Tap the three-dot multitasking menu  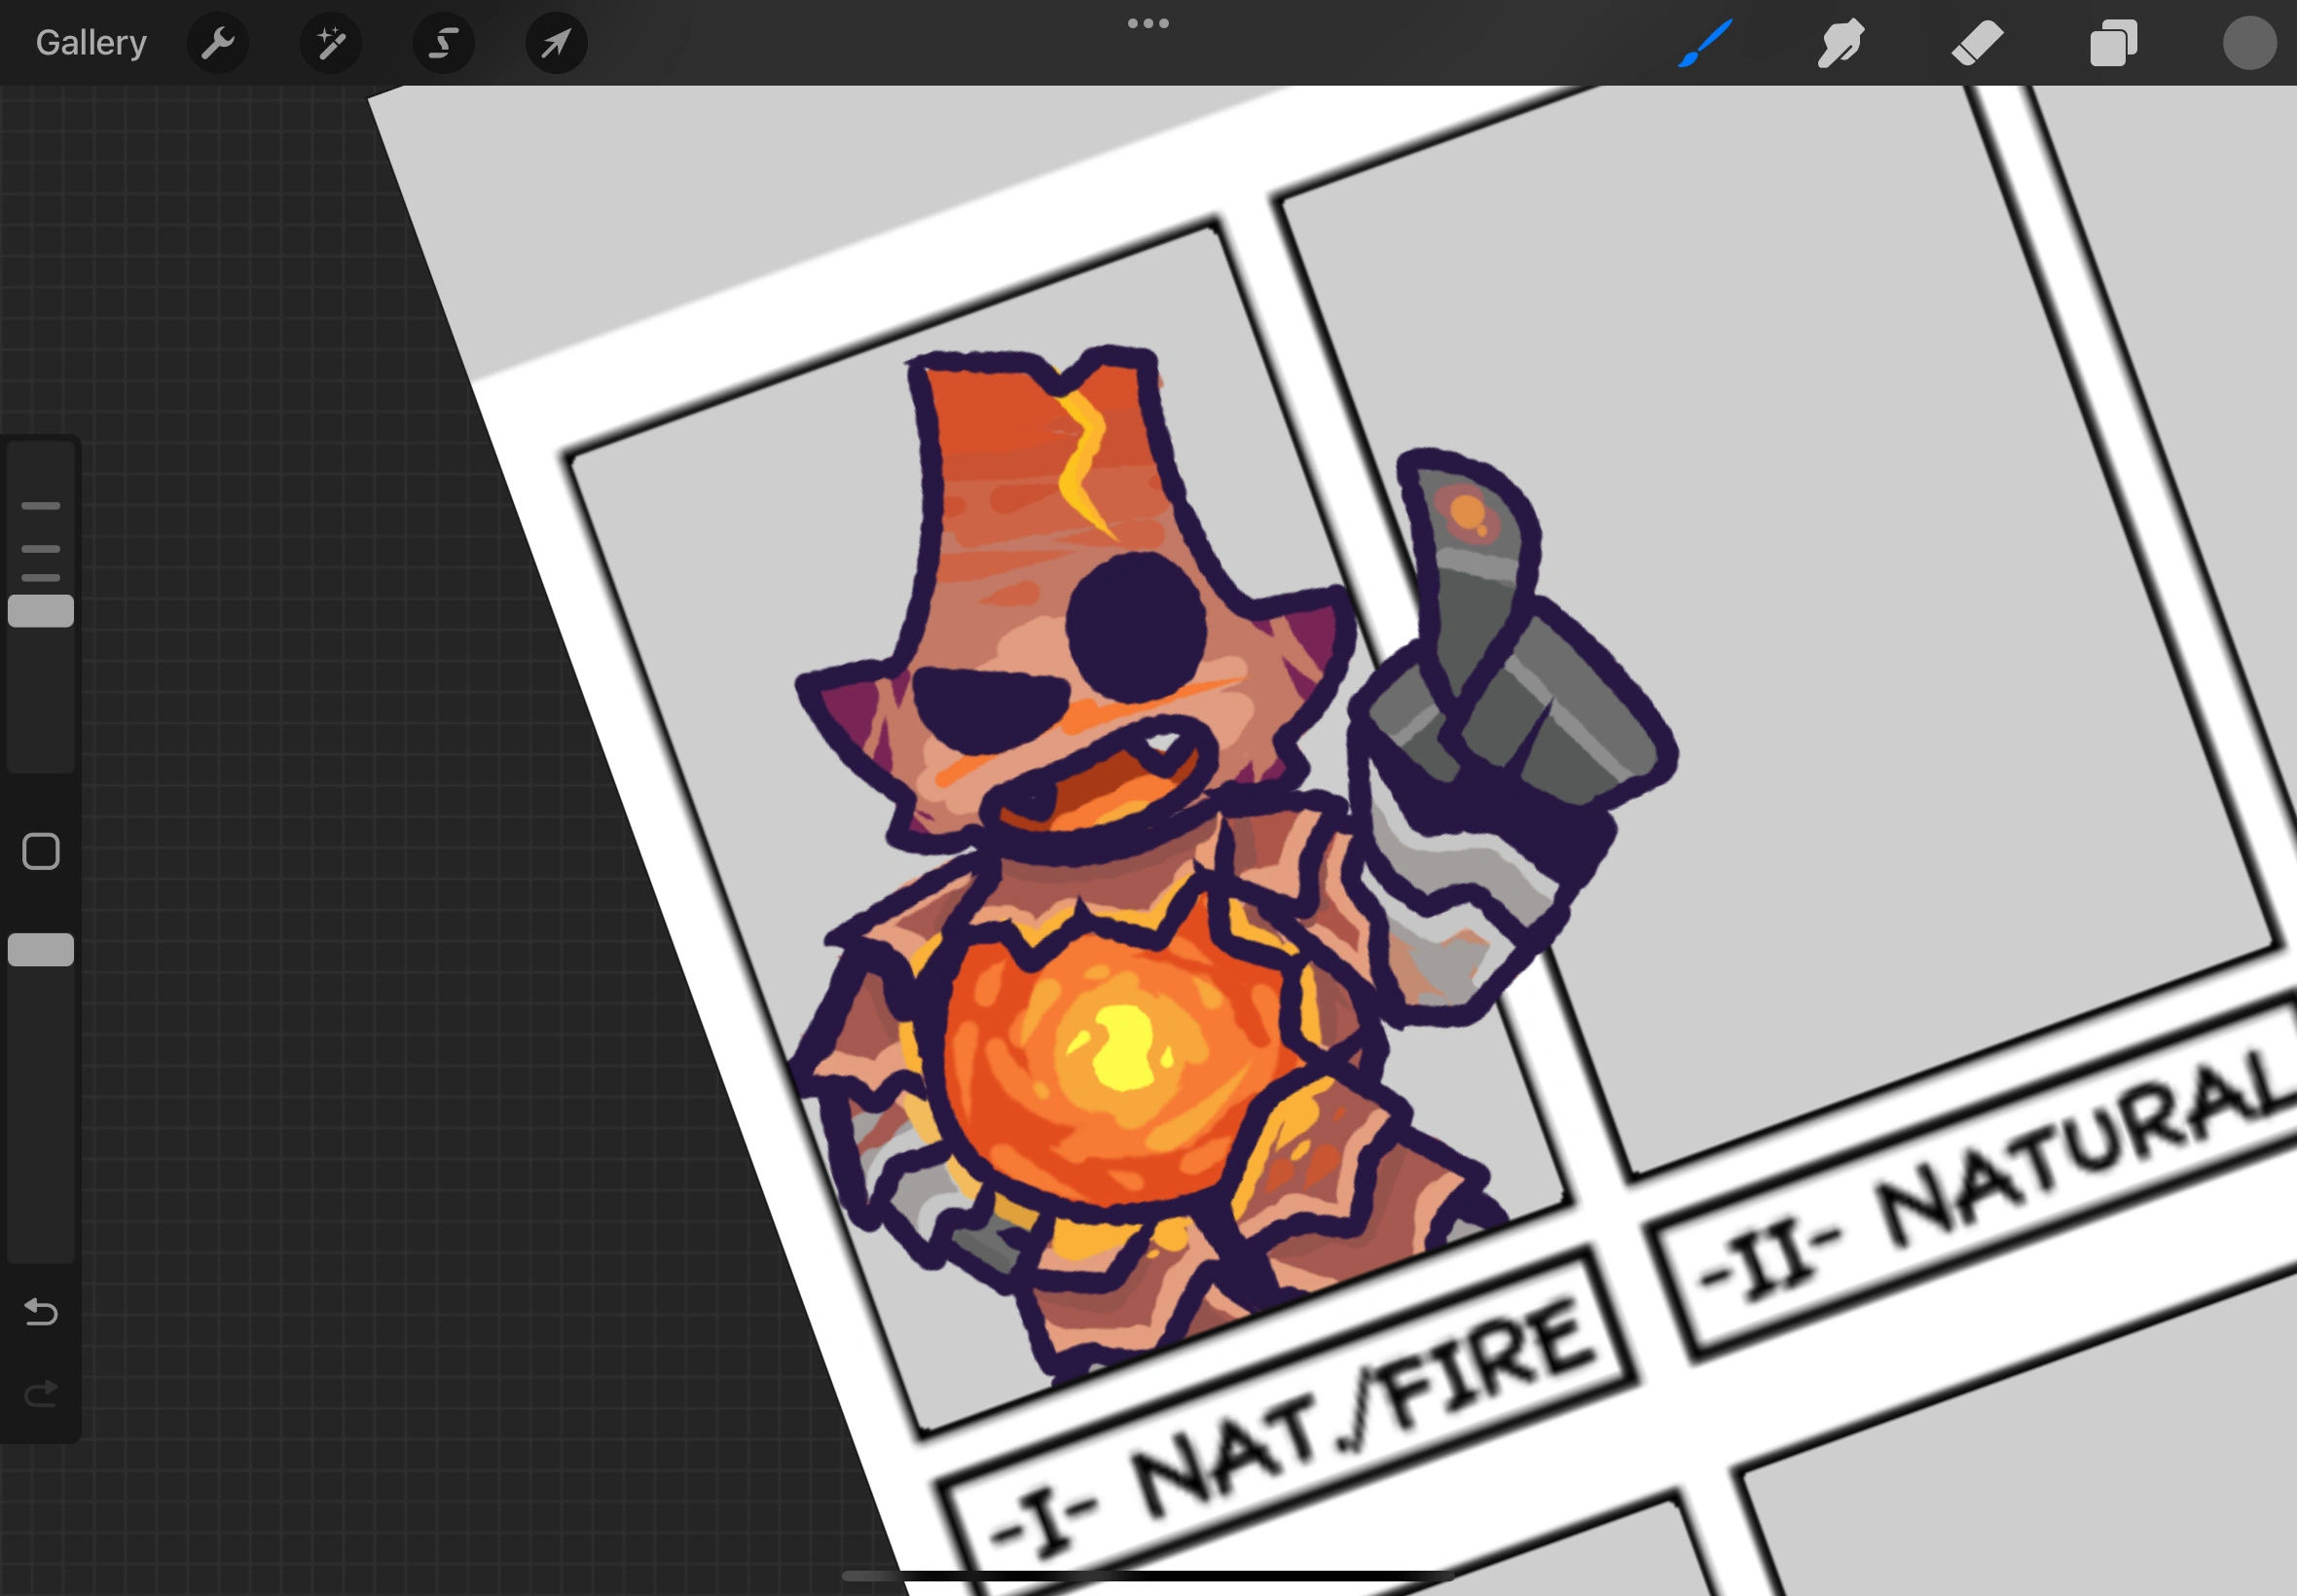point(1148,23)
